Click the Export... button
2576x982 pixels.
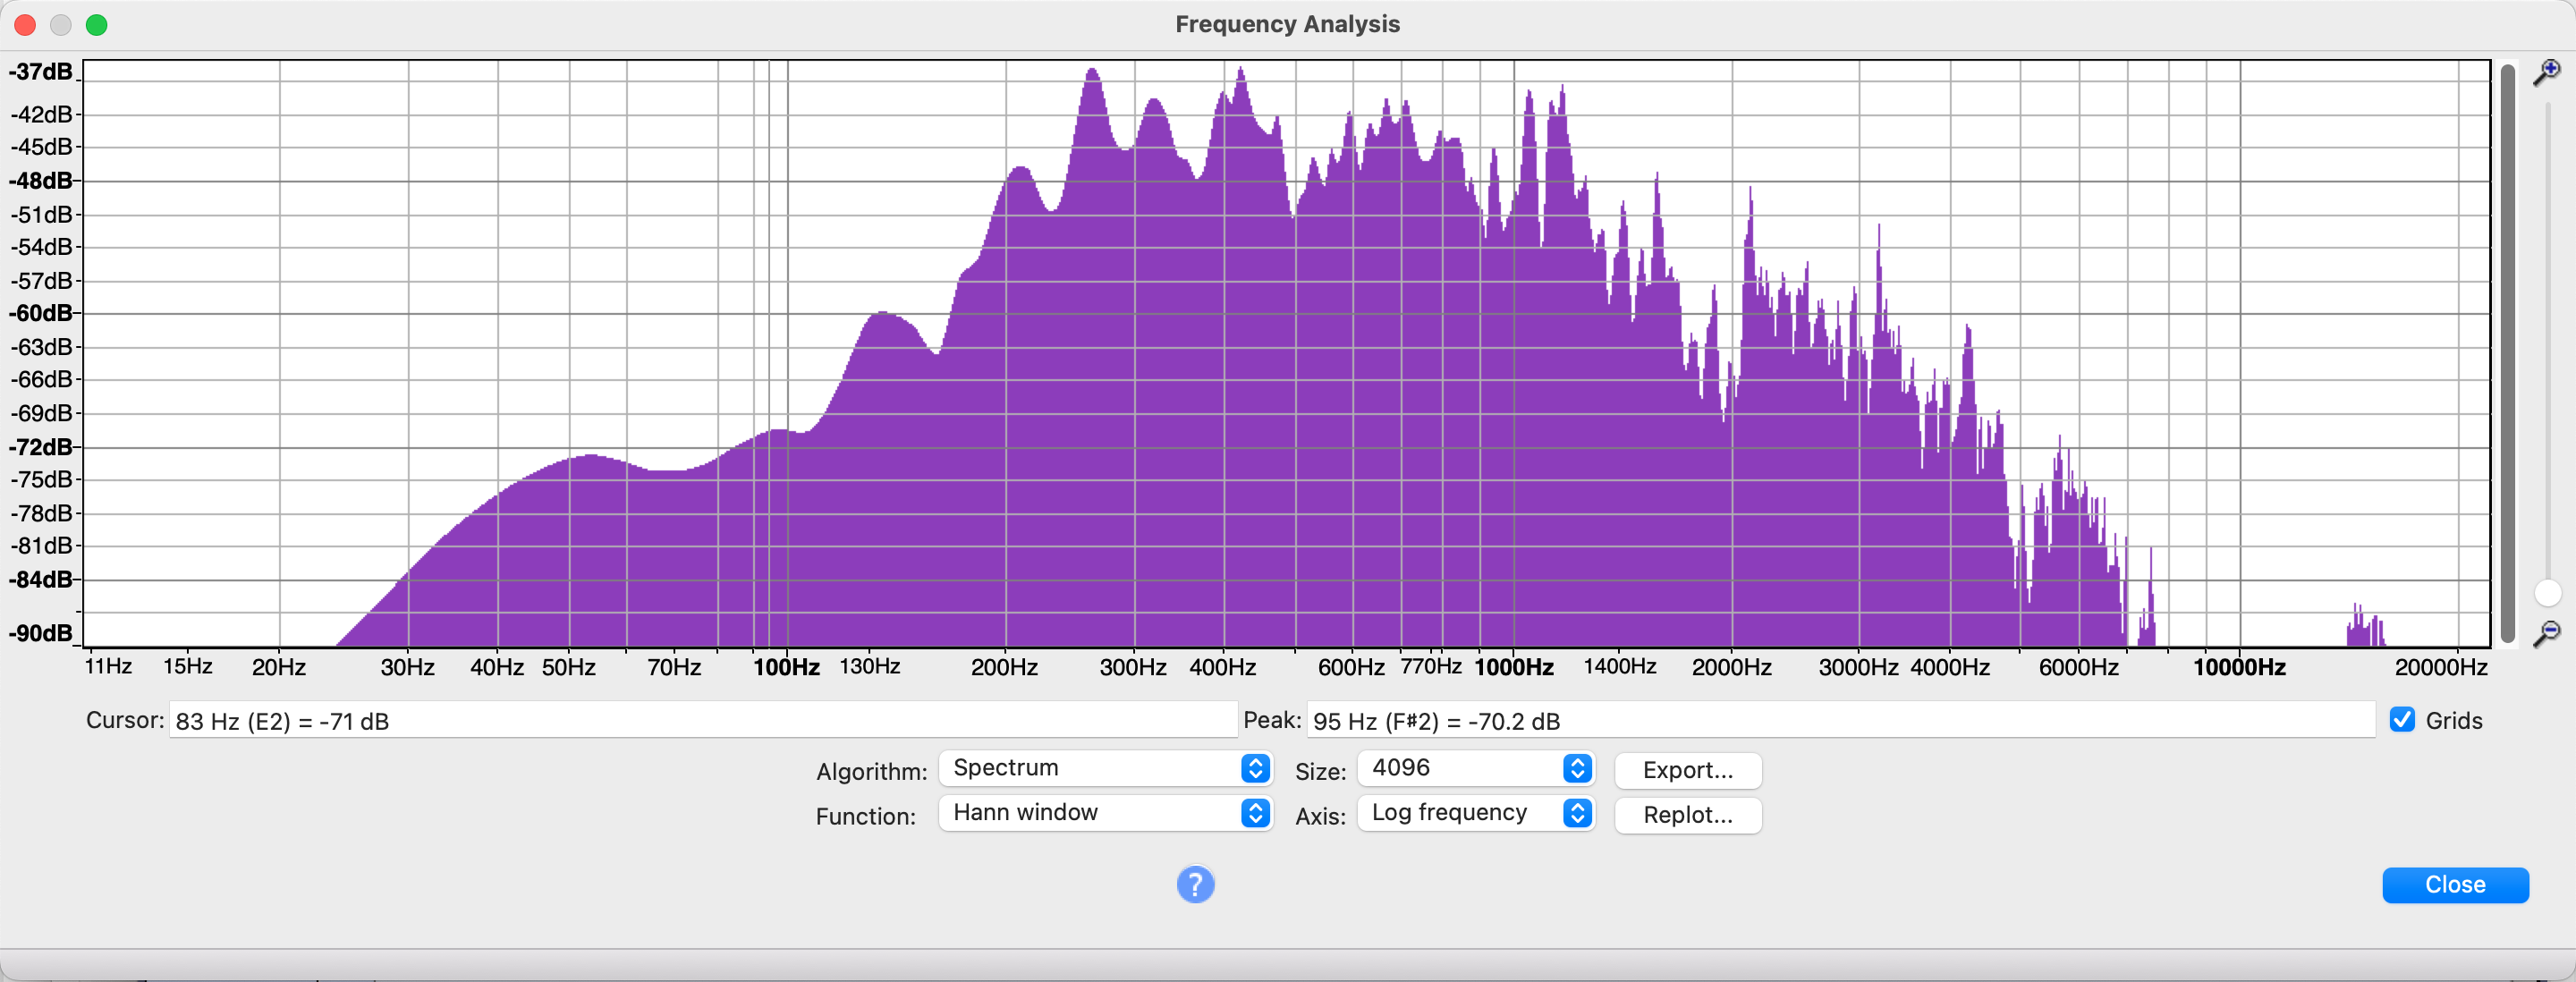click(x=1687, y=770)
